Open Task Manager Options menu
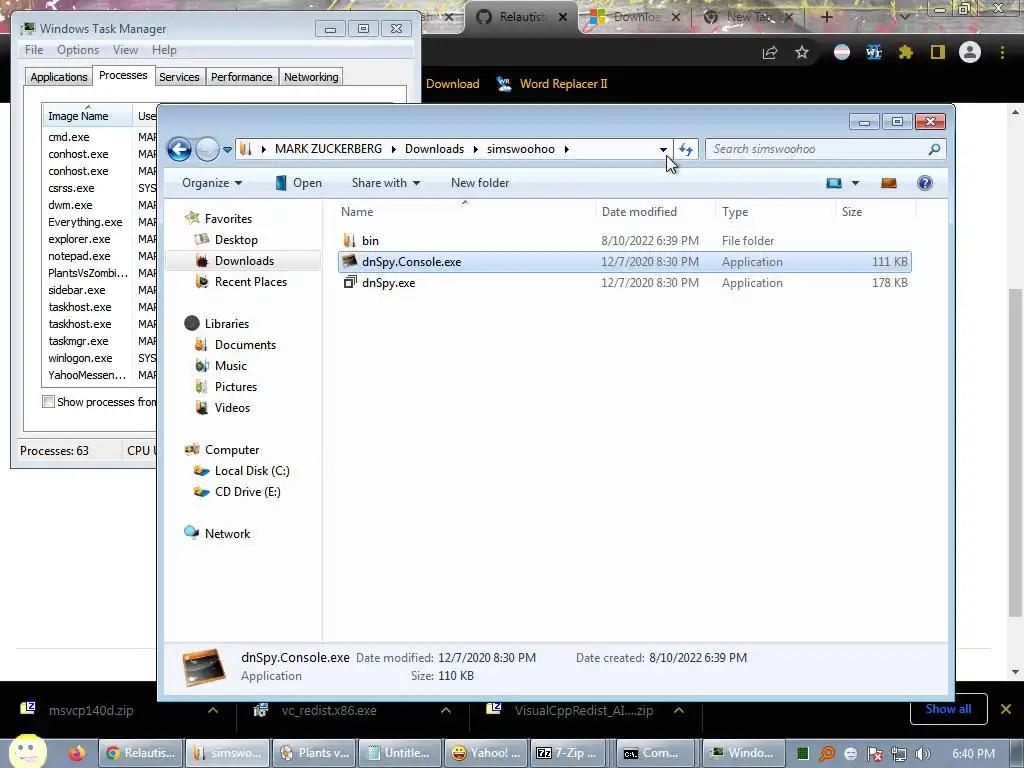This screenshot has width=1024, height=768. 78,50
